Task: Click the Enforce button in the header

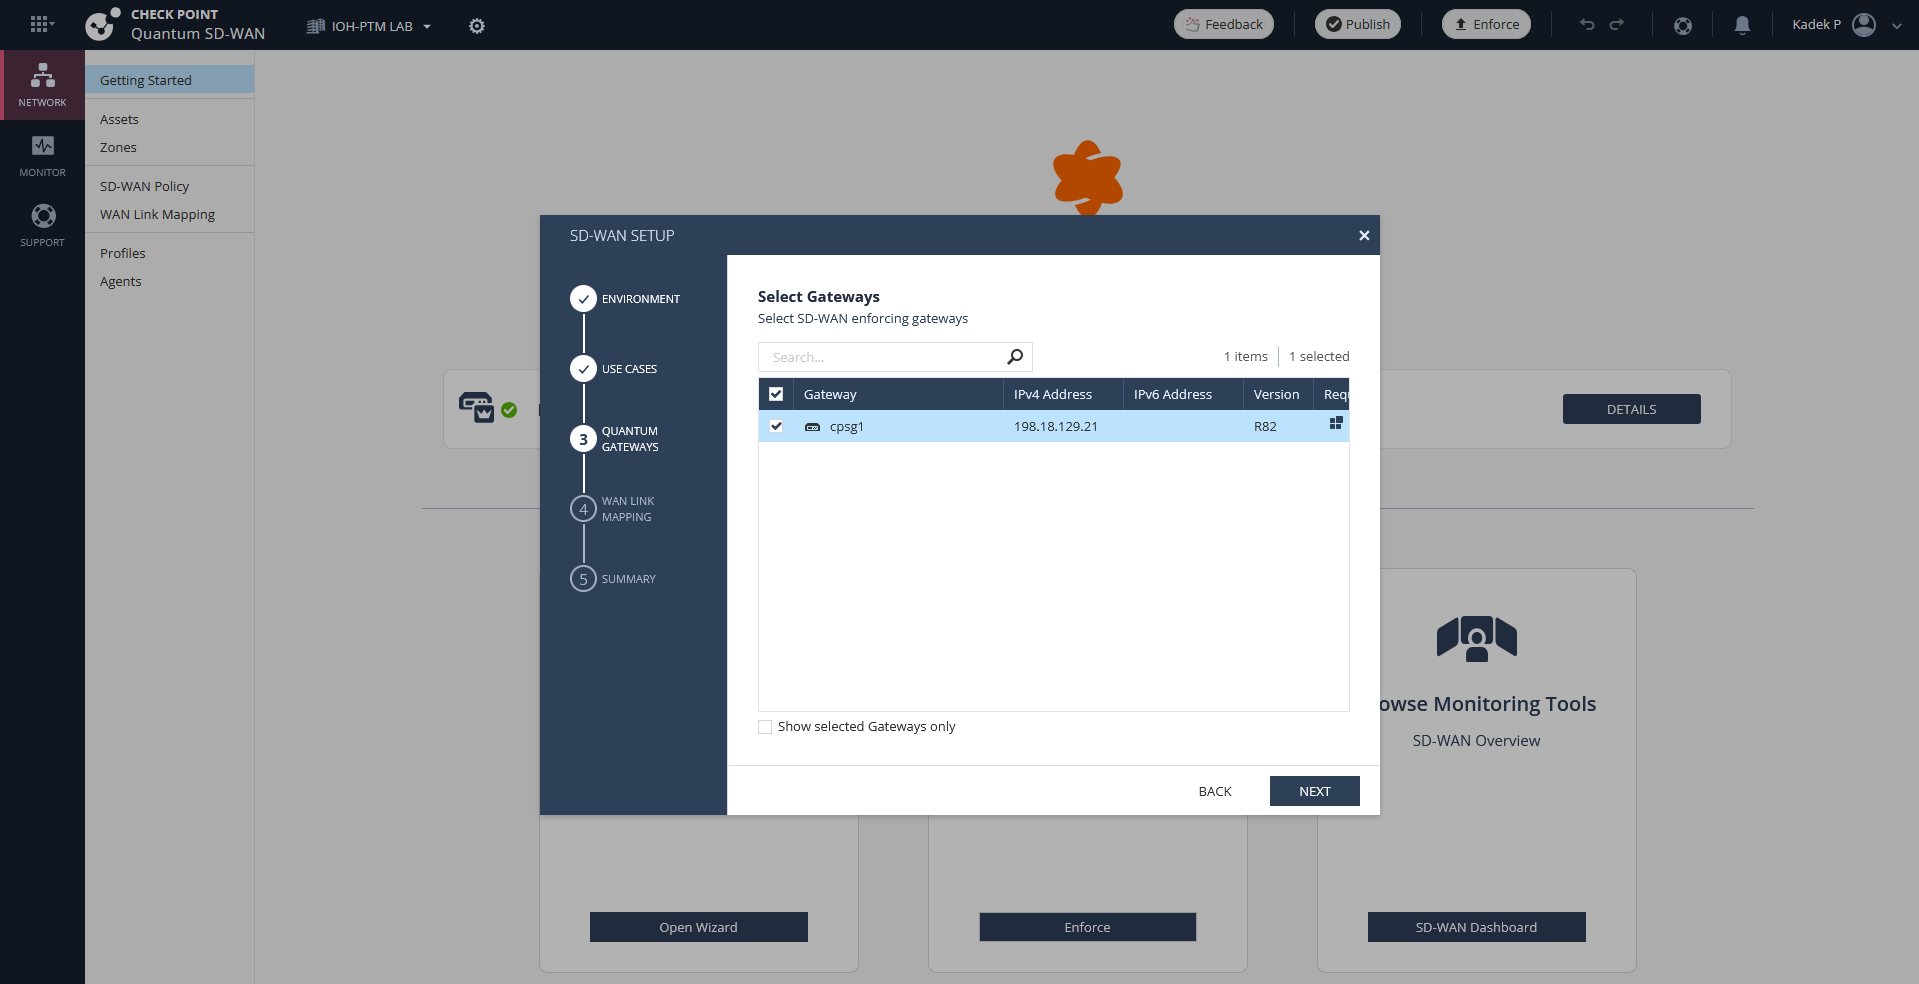Action: 1486,24
